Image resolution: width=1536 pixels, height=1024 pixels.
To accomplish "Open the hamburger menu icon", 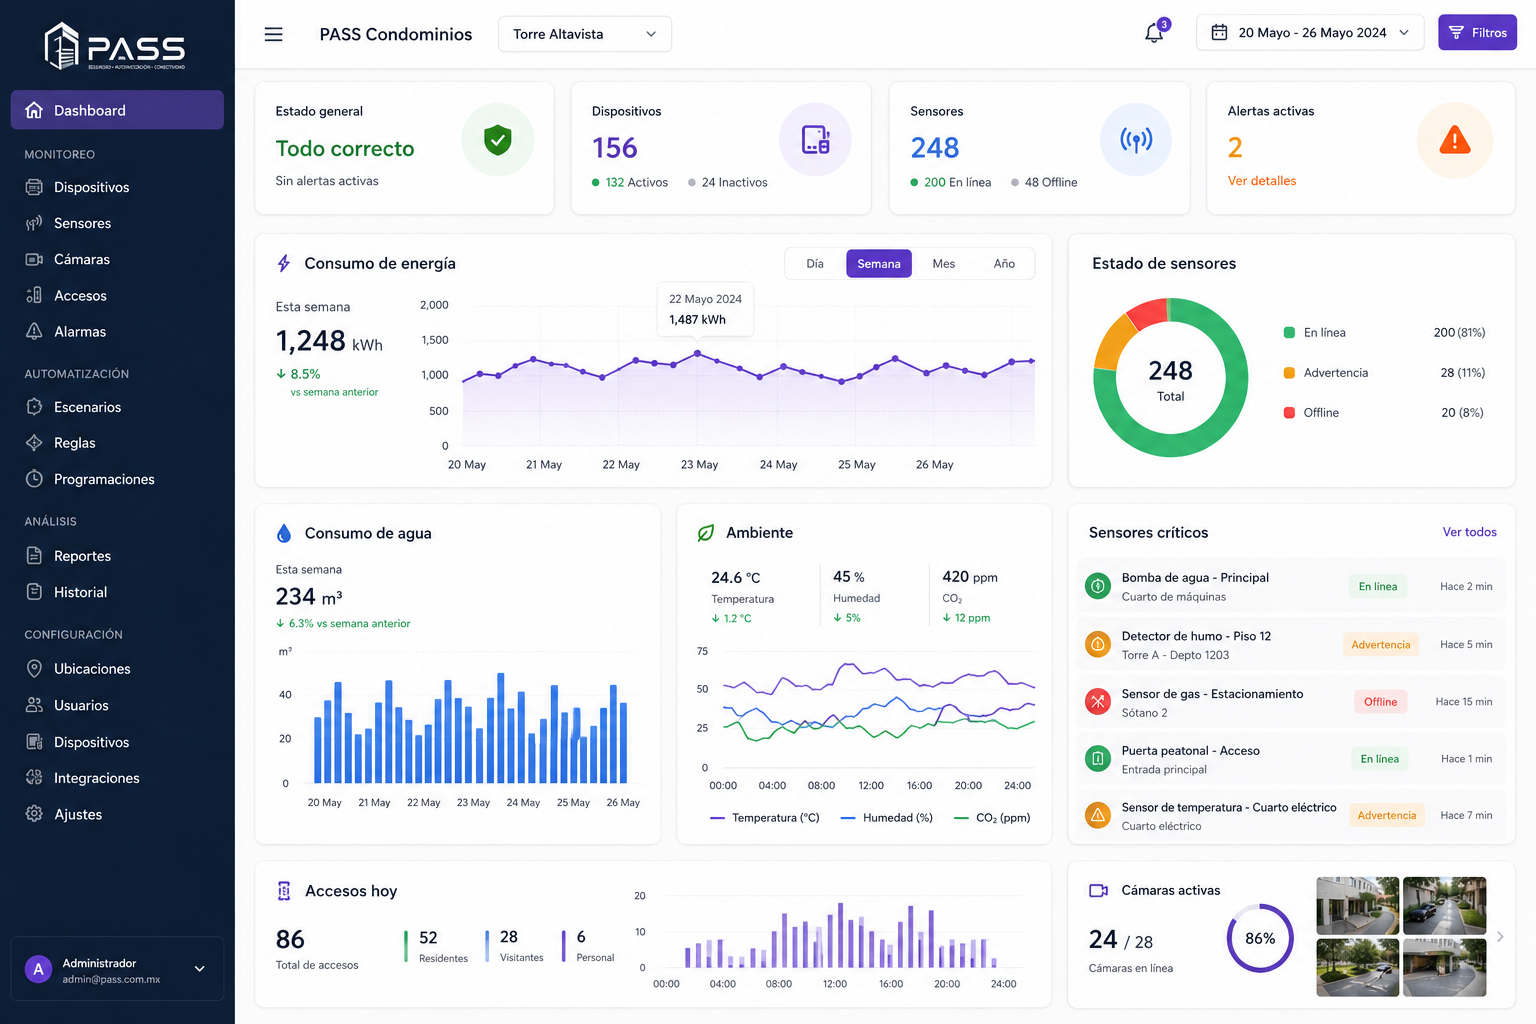I will pos(273,34).
